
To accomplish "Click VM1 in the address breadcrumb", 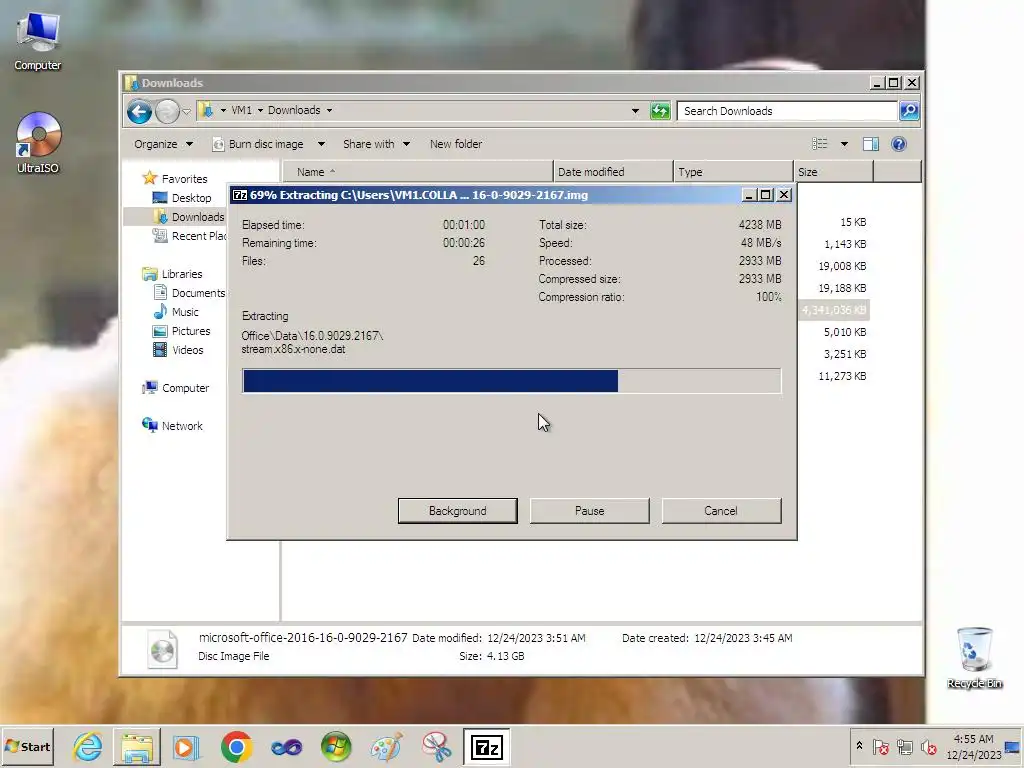I will coord(241,110).
